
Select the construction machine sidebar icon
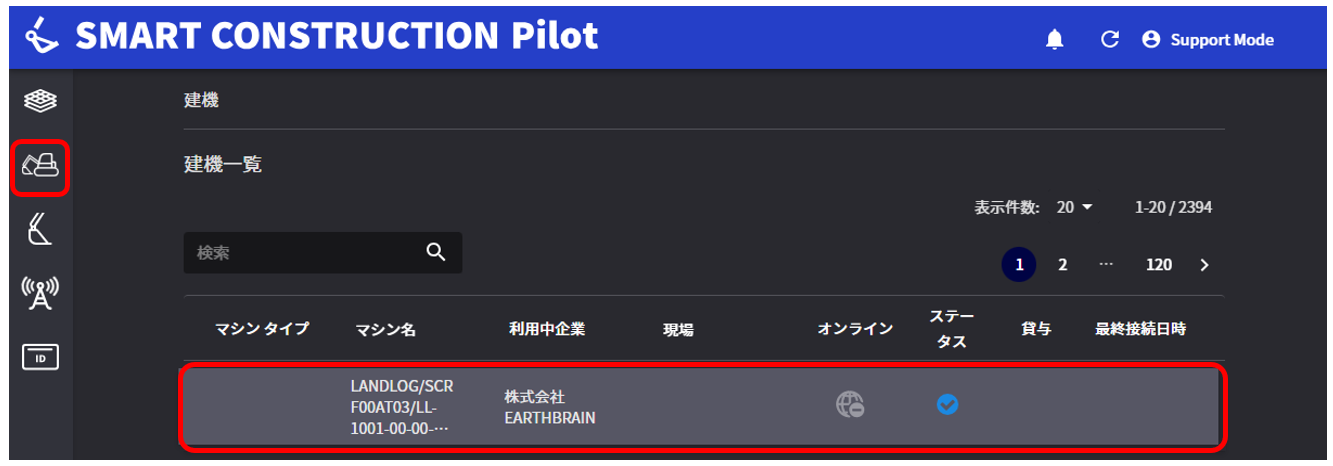point(41,167)
